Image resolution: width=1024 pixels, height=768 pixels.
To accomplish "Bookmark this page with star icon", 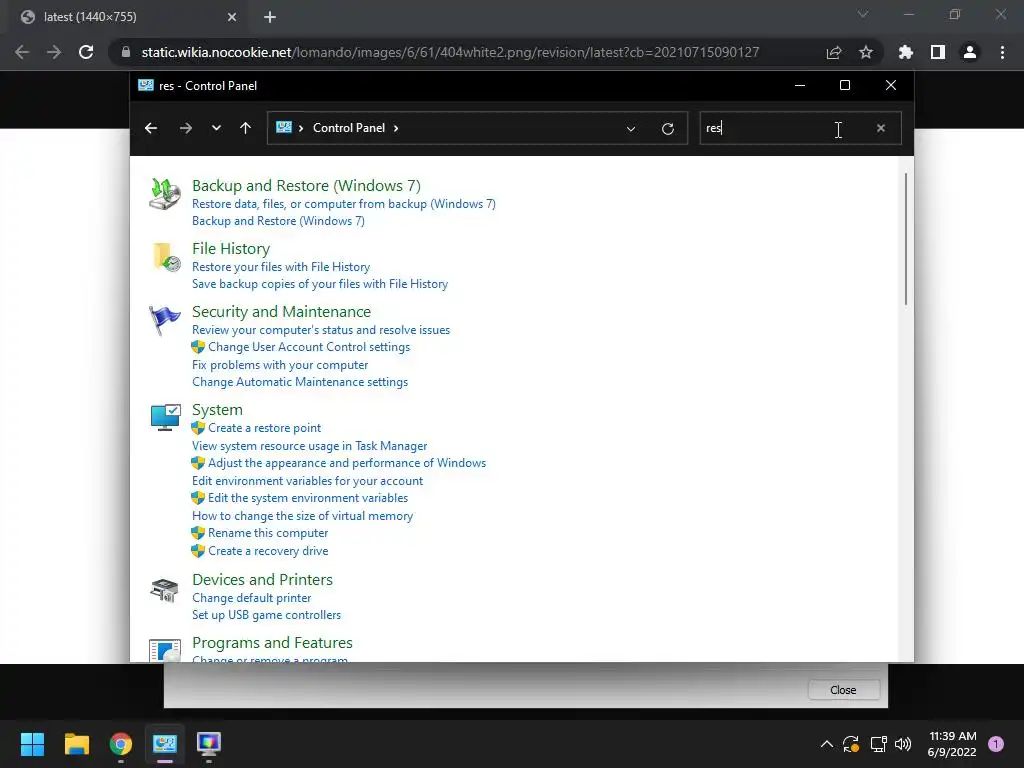I will (x=866, y=52).
